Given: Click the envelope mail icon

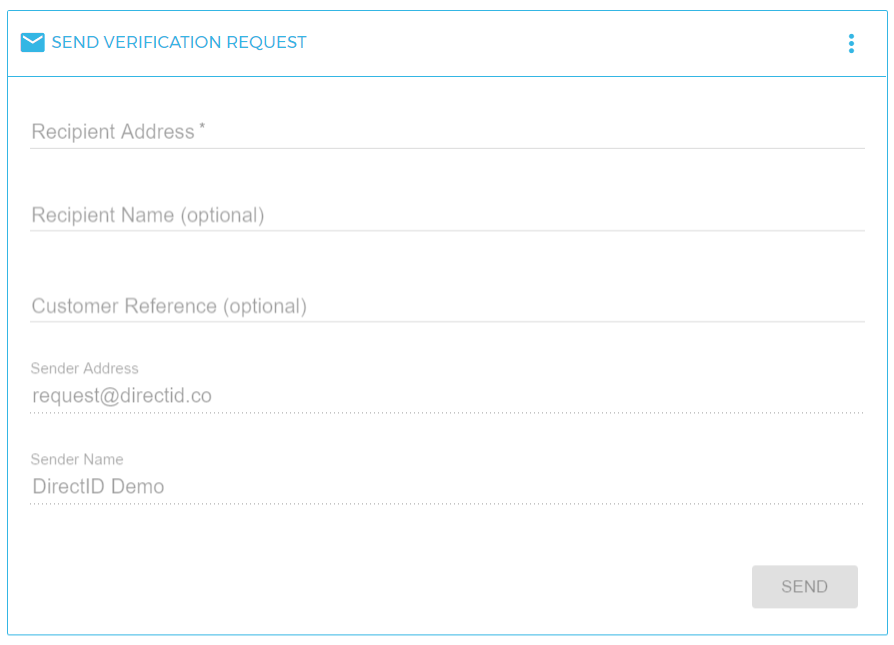Looking at the screenshot, I should click(x=32, y=43).
